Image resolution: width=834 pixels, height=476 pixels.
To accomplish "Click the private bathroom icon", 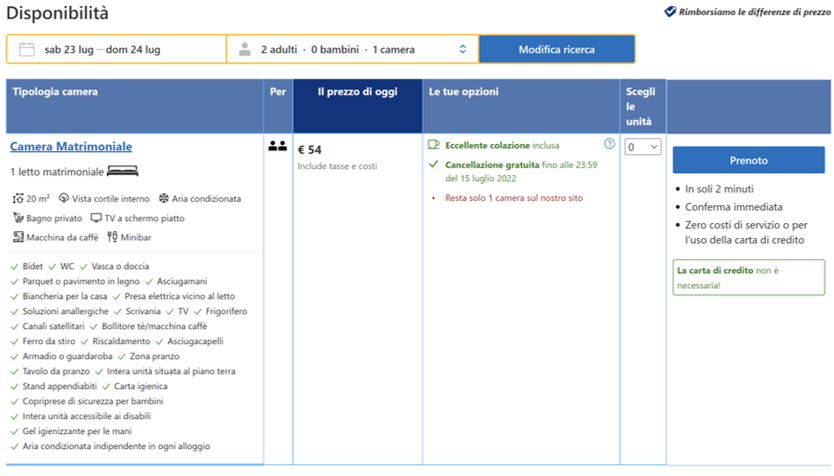I will tap(18, 217).
